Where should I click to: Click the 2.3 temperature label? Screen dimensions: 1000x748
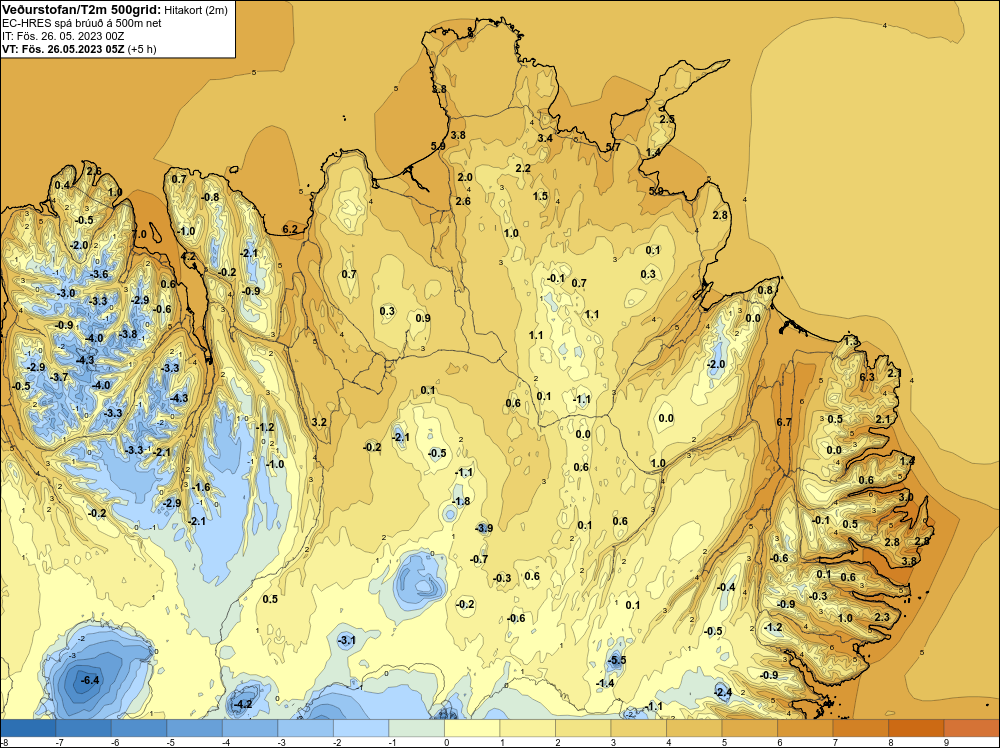[882, 617]
